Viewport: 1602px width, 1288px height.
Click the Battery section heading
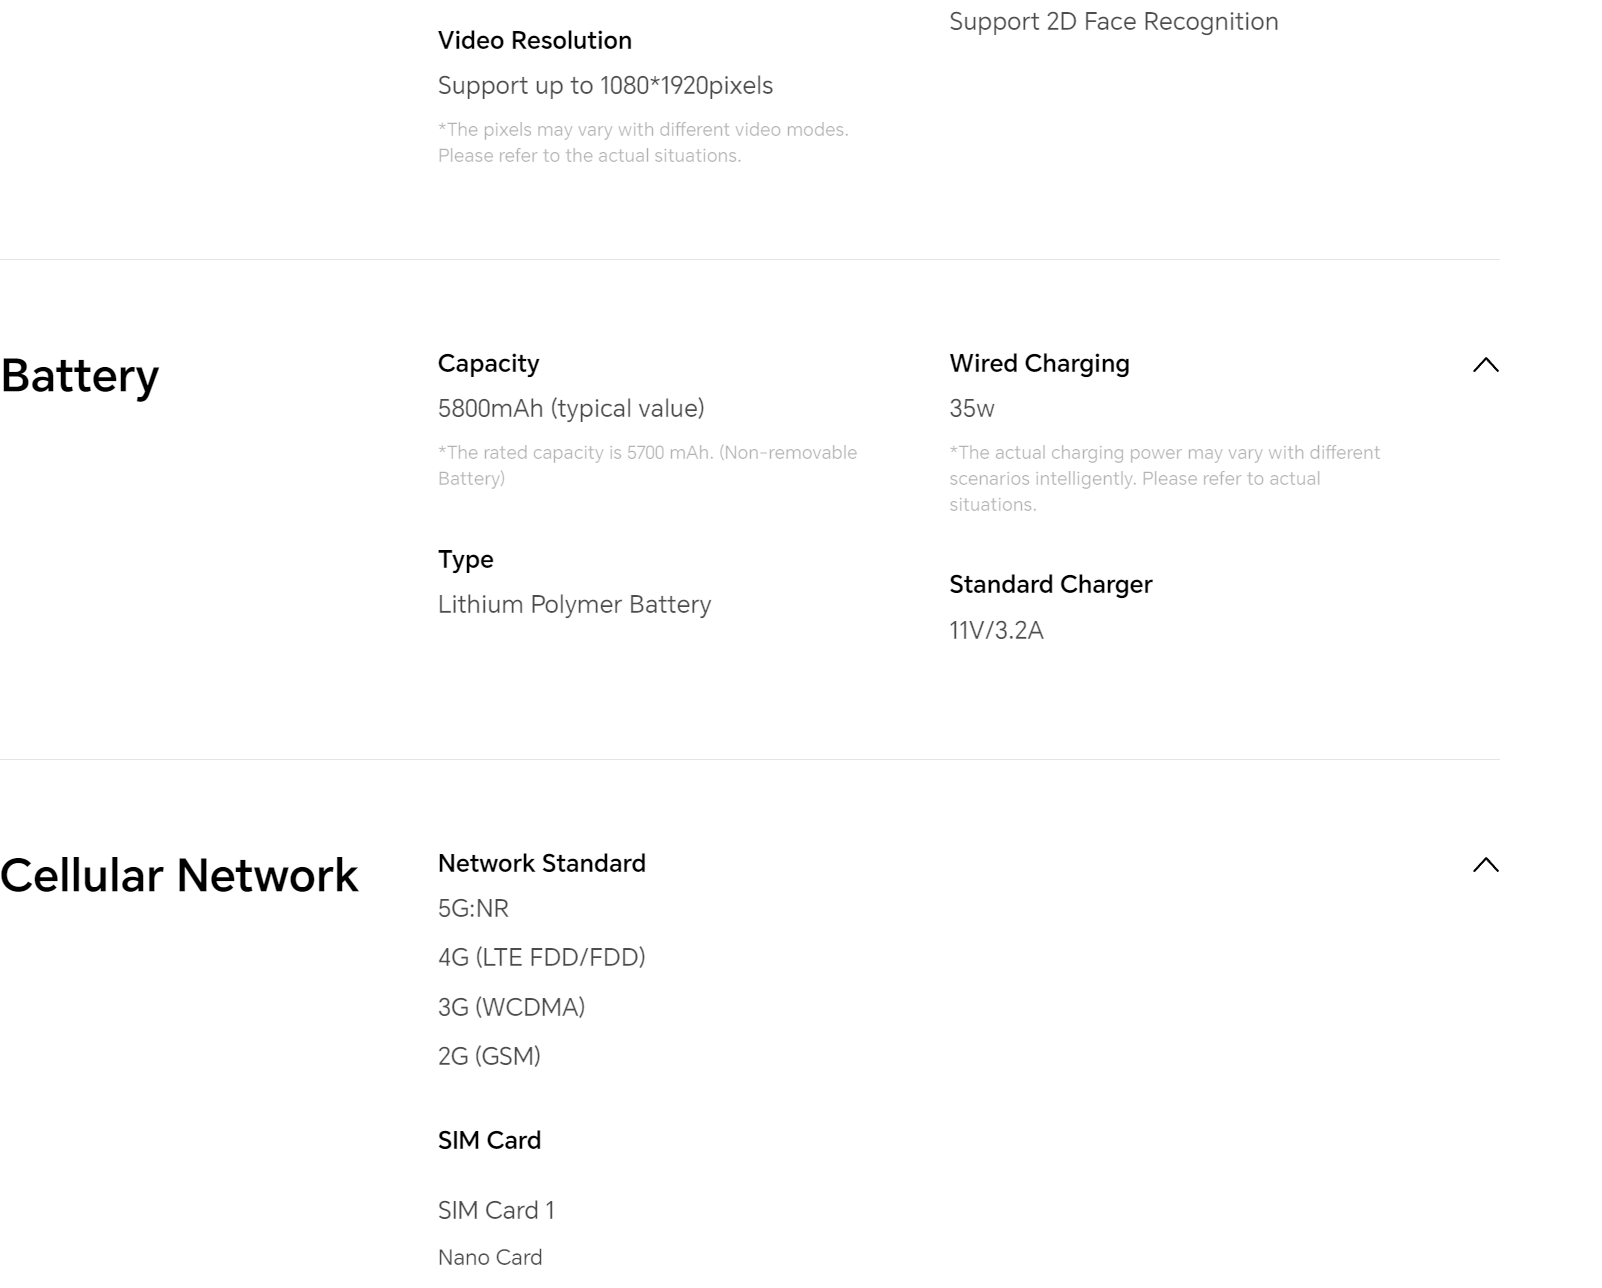coord(80,376)
